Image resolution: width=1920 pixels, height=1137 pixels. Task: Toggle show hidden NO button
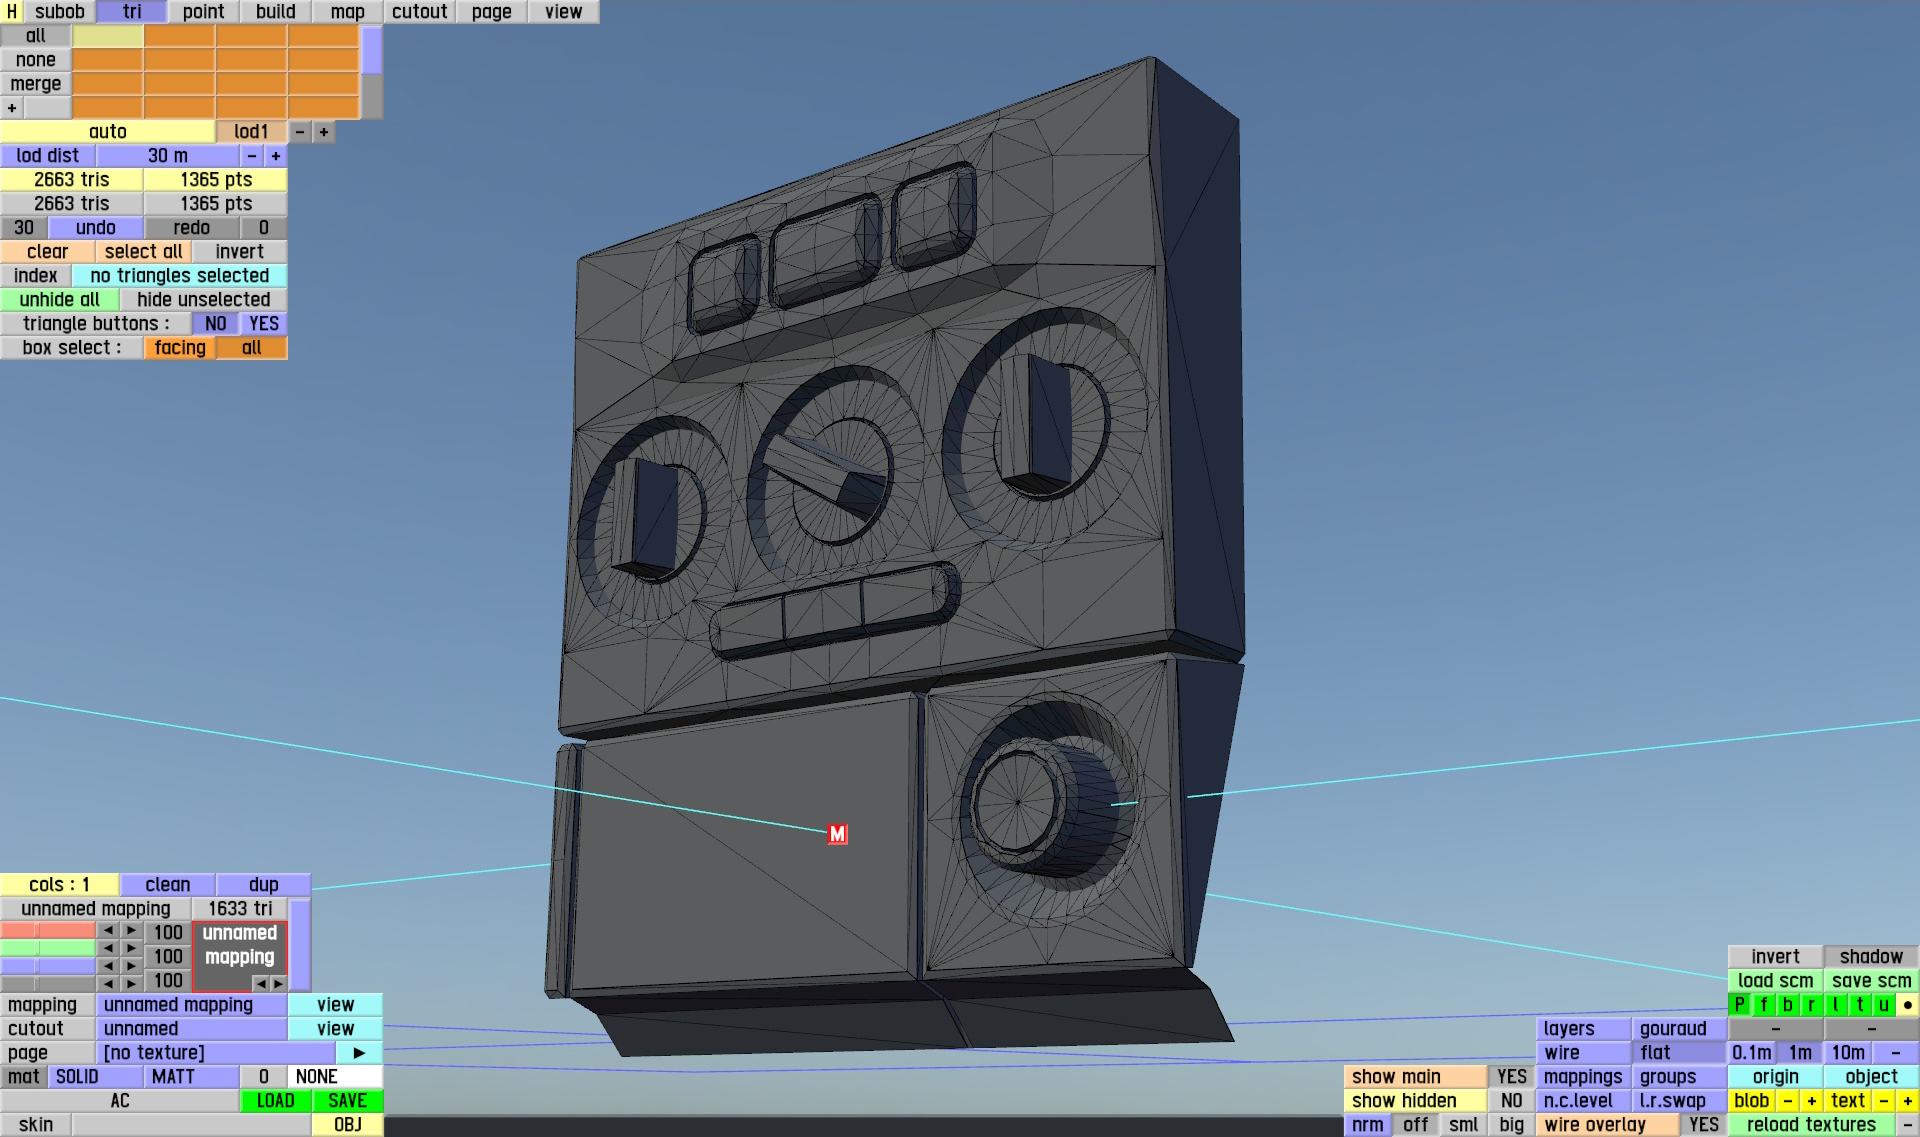1511,1101
